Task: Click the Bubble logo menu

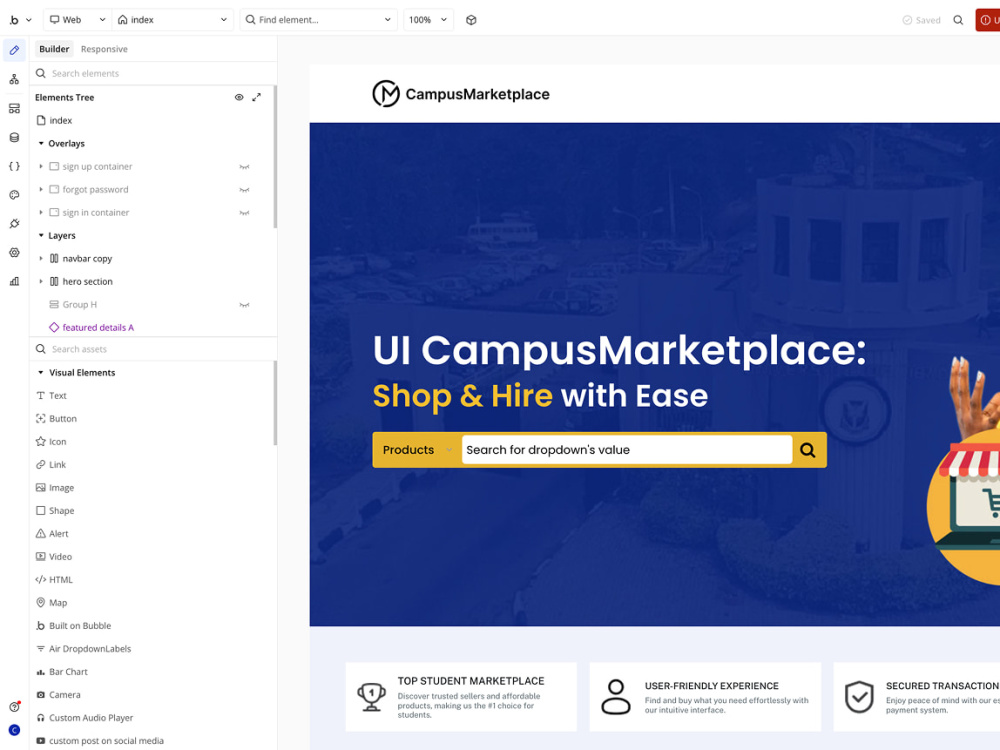Action: (x=19, y=20)
